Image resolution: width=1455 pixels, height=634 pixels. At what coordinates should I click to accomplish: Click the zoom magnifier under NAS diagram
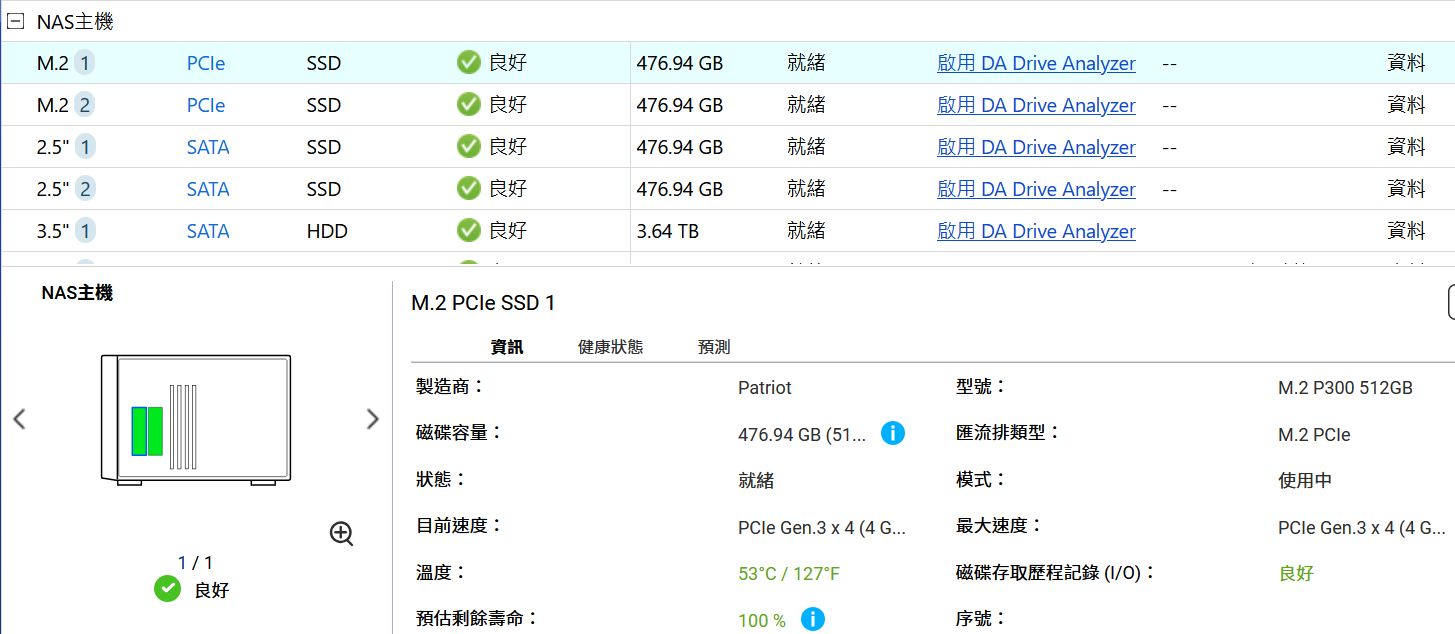click(x=341, y=534)
